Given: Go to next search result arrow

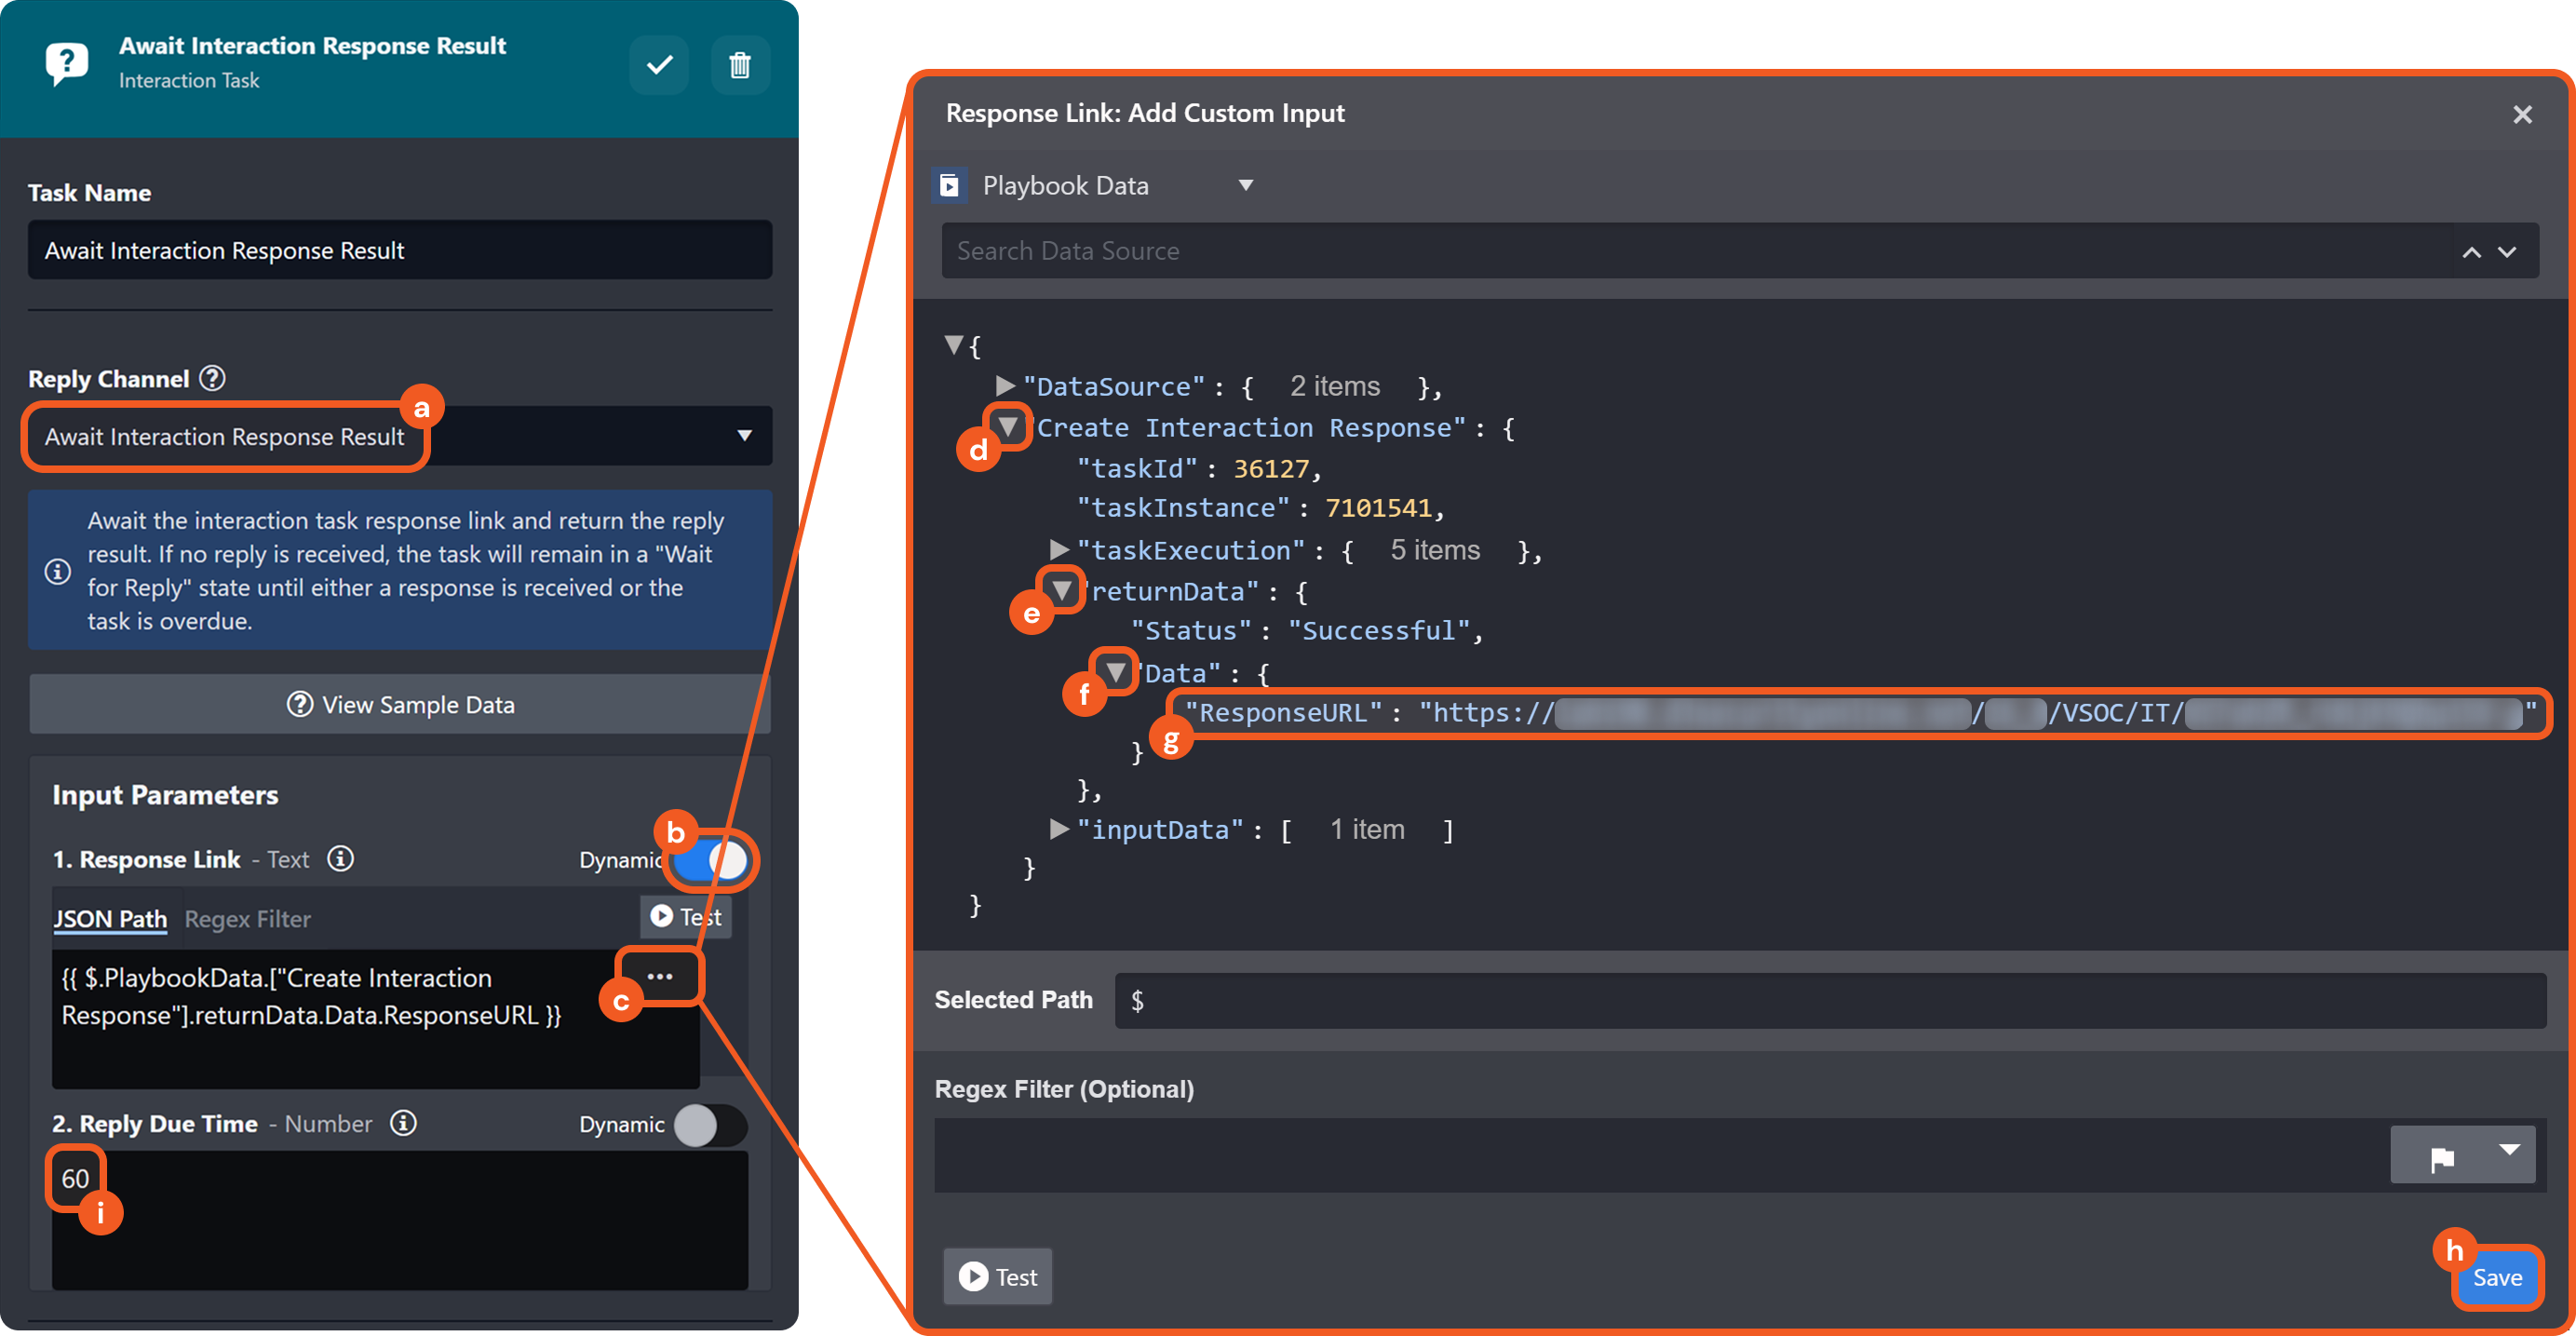Looking at the screenshot, I should coord(2507,252).
